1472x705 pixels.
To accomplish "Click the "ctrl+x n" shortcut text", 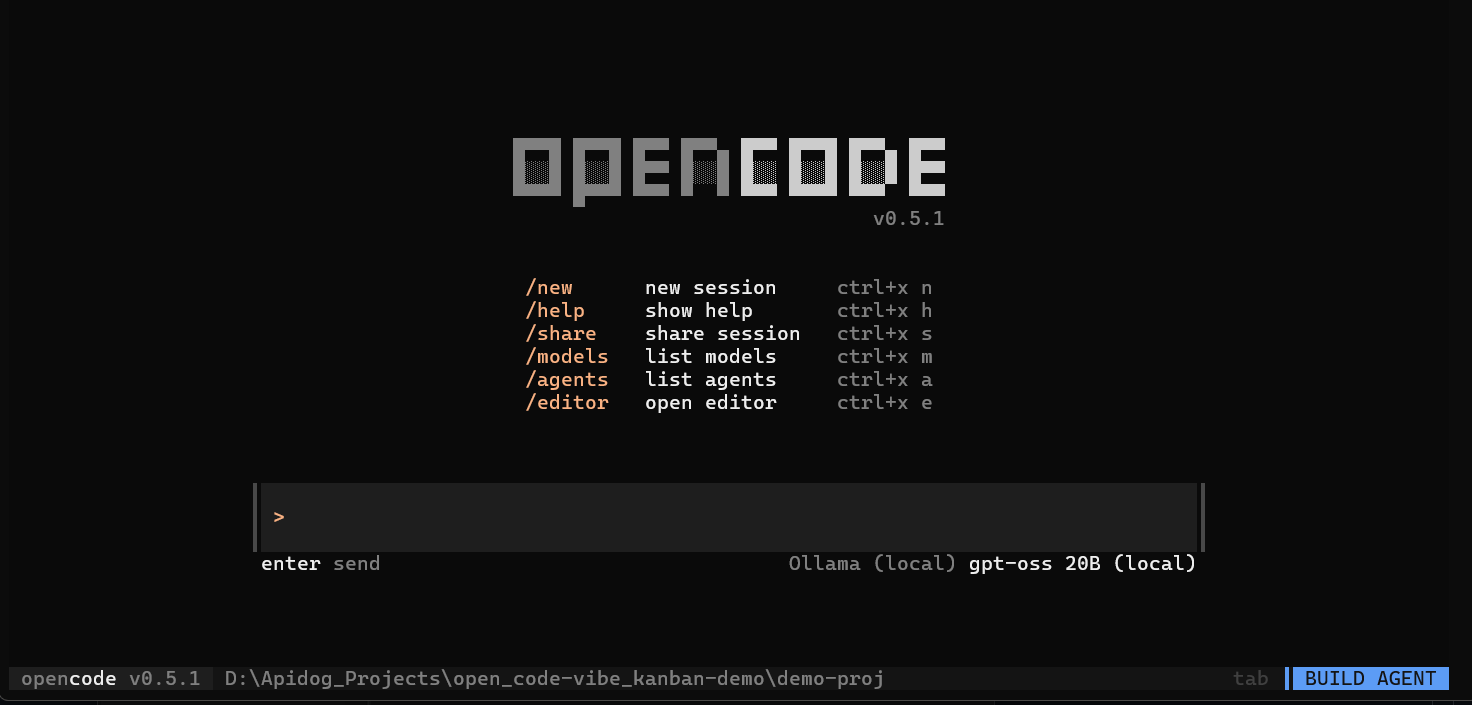I will tap(884, 288).
